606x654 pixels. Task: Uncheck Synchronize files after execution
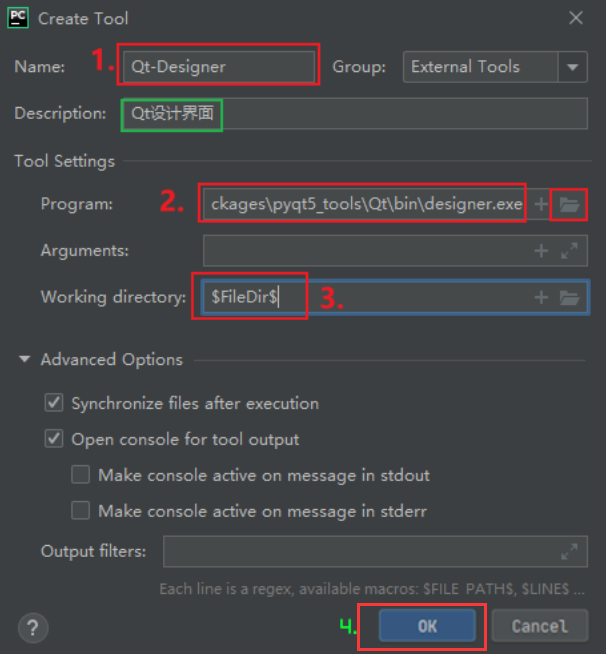coord(54,403)
